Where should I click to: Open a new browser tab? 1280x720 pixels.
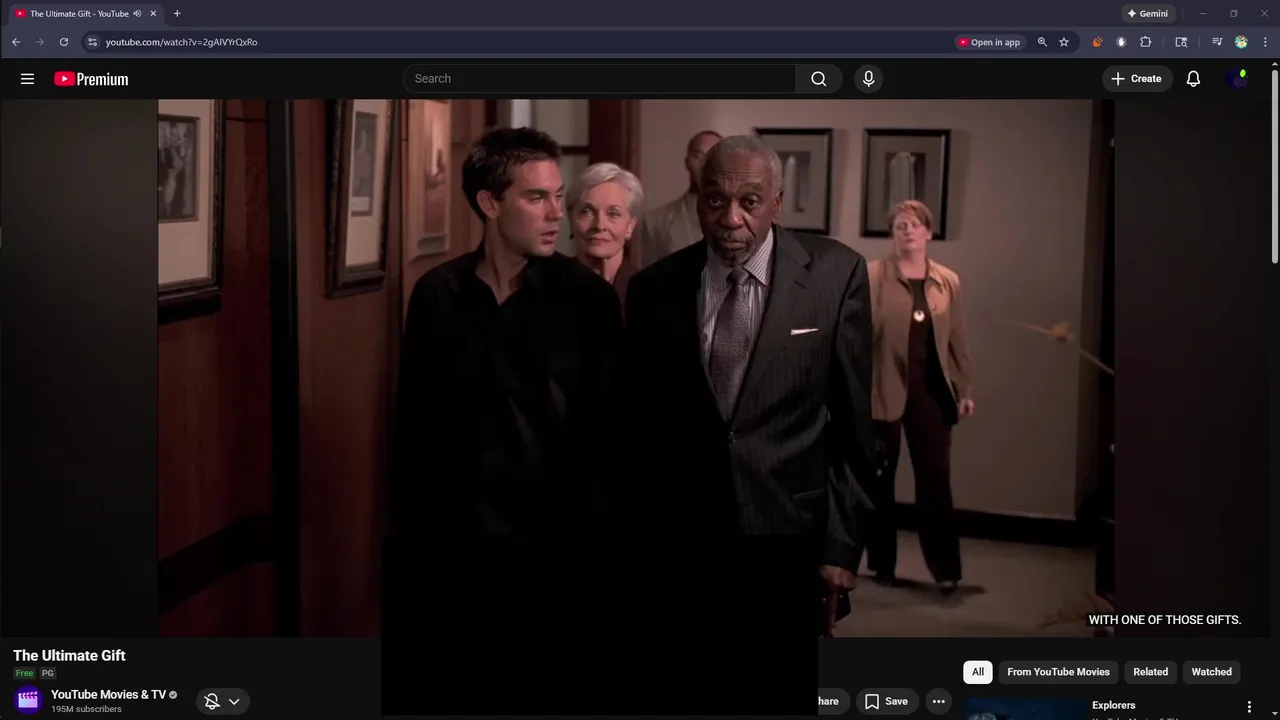[x=177, y=14]
